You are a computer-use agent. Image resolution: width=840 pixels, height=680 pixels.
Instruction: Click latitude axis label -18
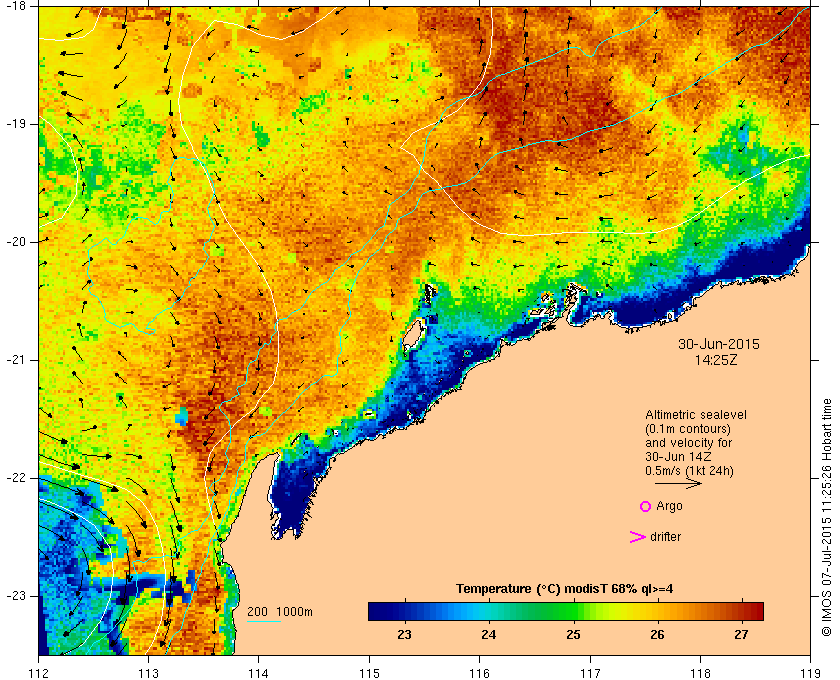pyautogui.click(x=14, y=5)
